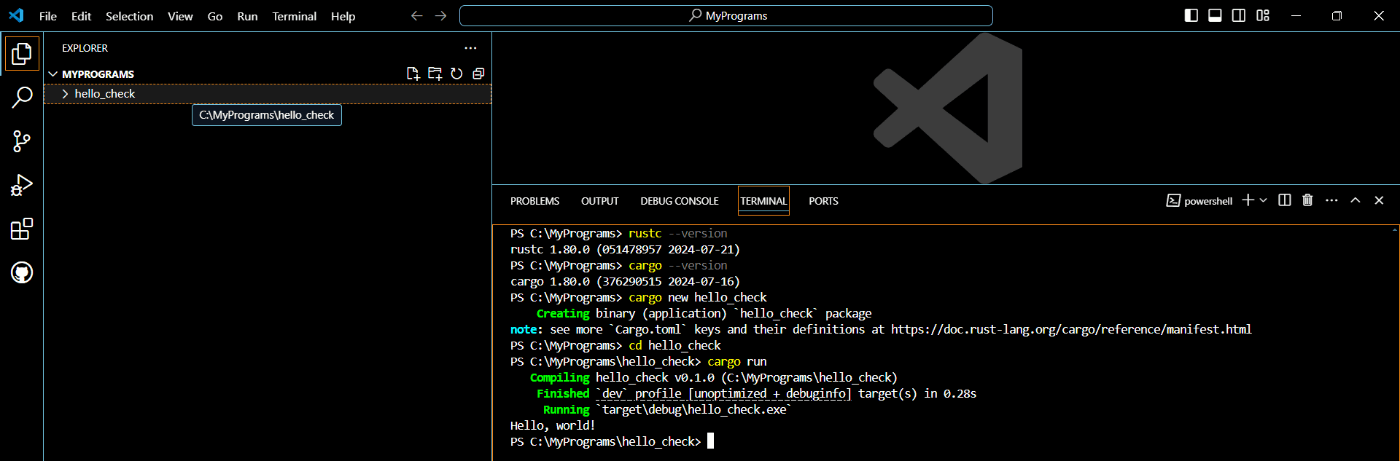
Task: Open the Extensions view
Action: tap(21, 229)
